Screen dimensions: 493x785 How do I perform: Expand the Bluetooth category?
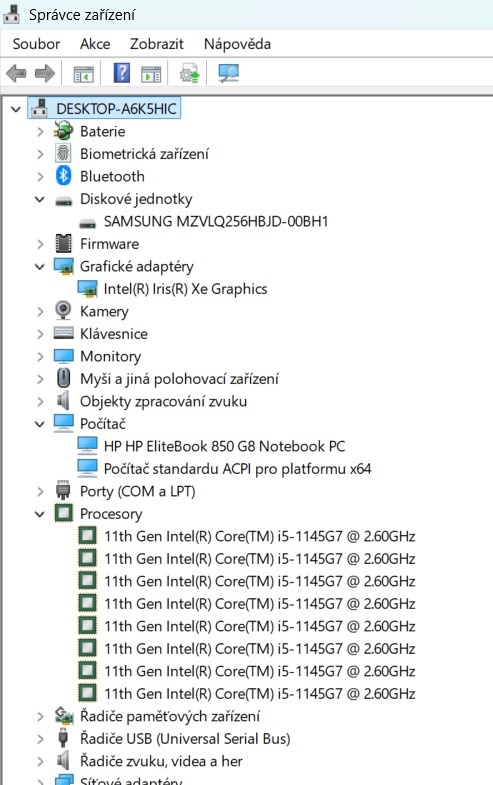(x=40, y=176)
